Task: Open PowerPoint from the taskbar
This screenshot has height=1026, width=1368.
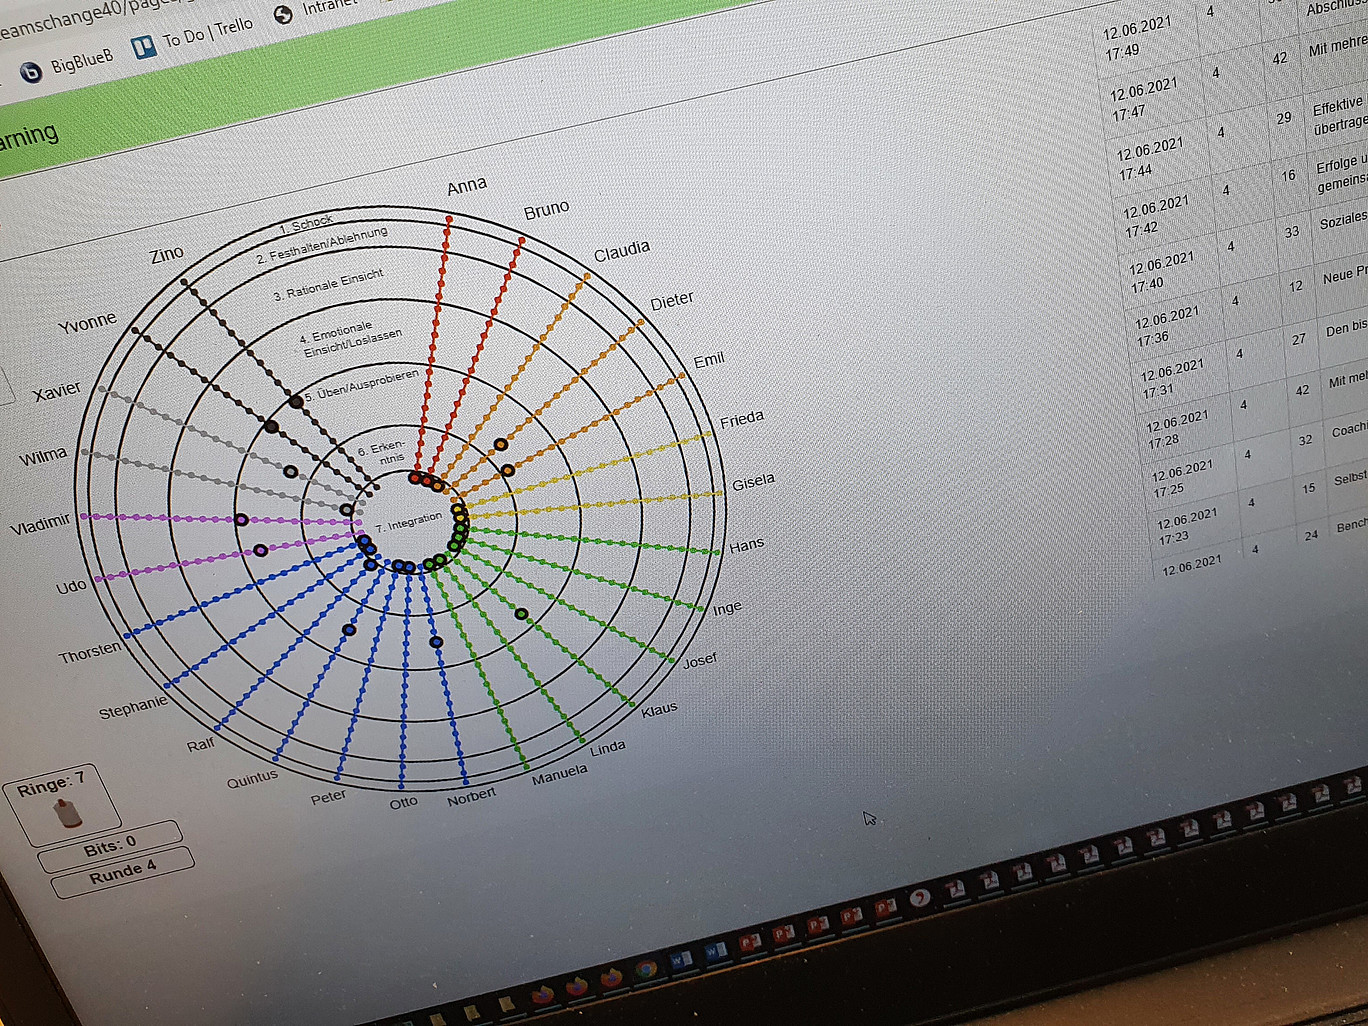Action: pyautogui.click(x=752, y=940)
